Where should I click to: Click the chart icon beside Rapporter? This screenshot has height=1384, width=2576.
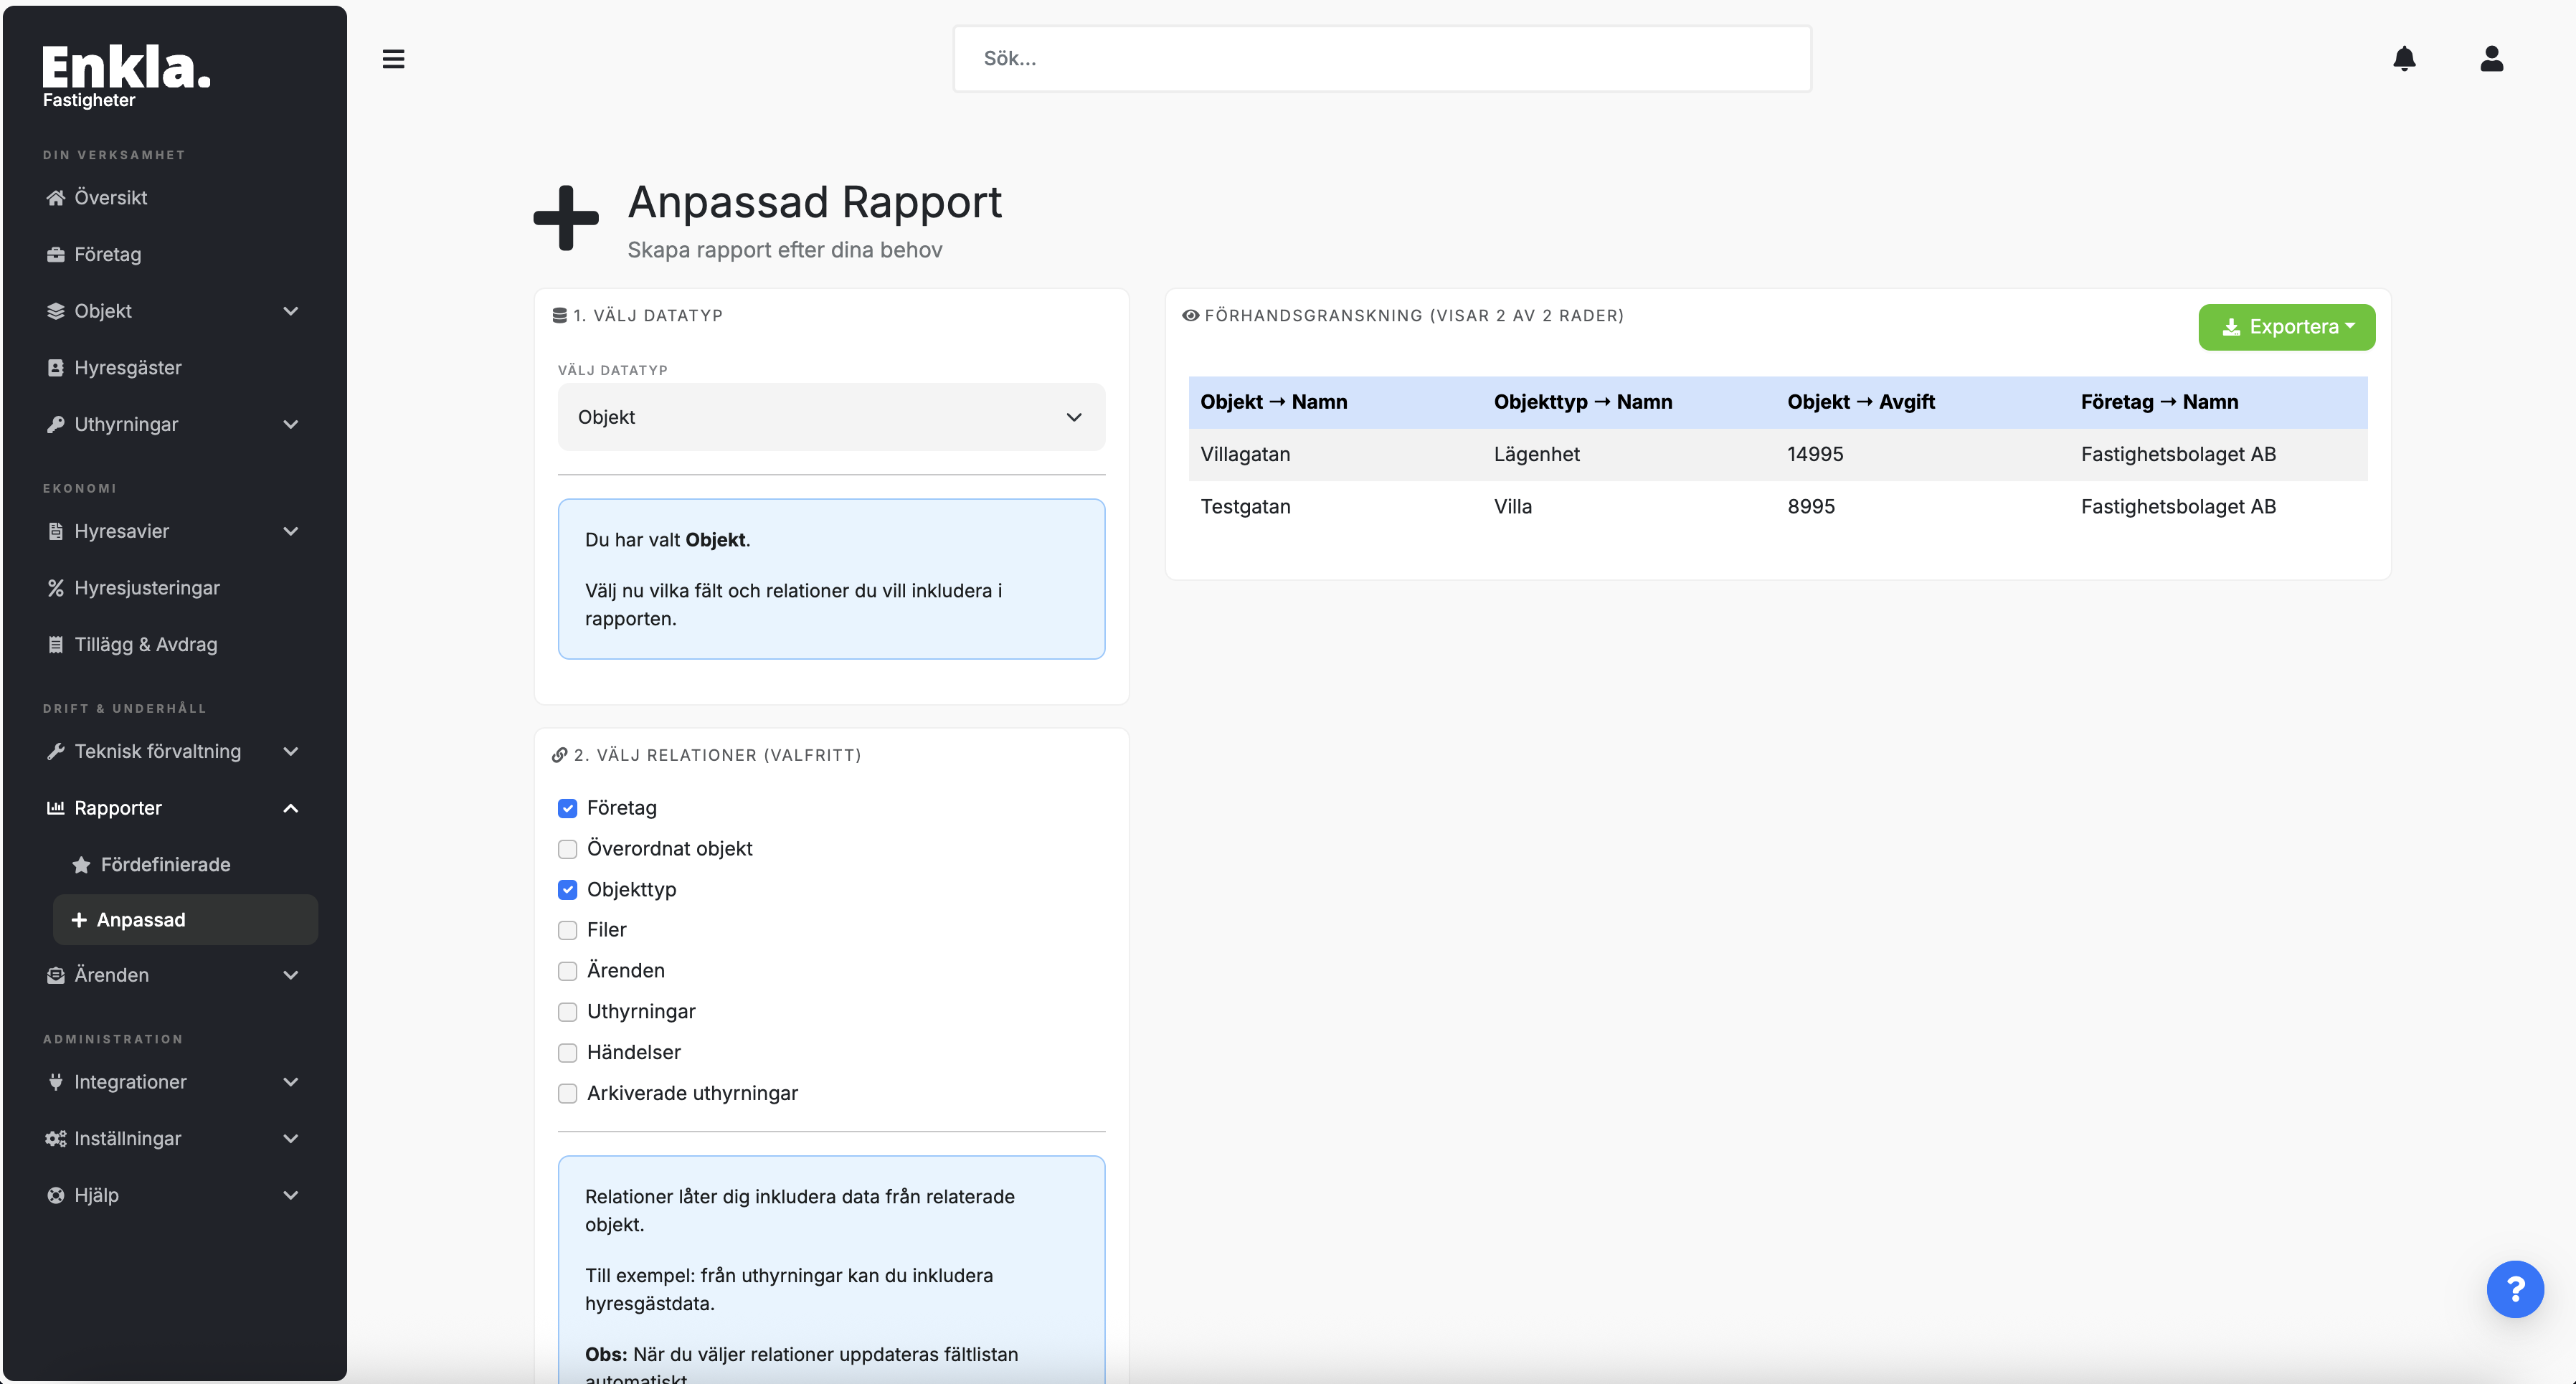point(56,808)
